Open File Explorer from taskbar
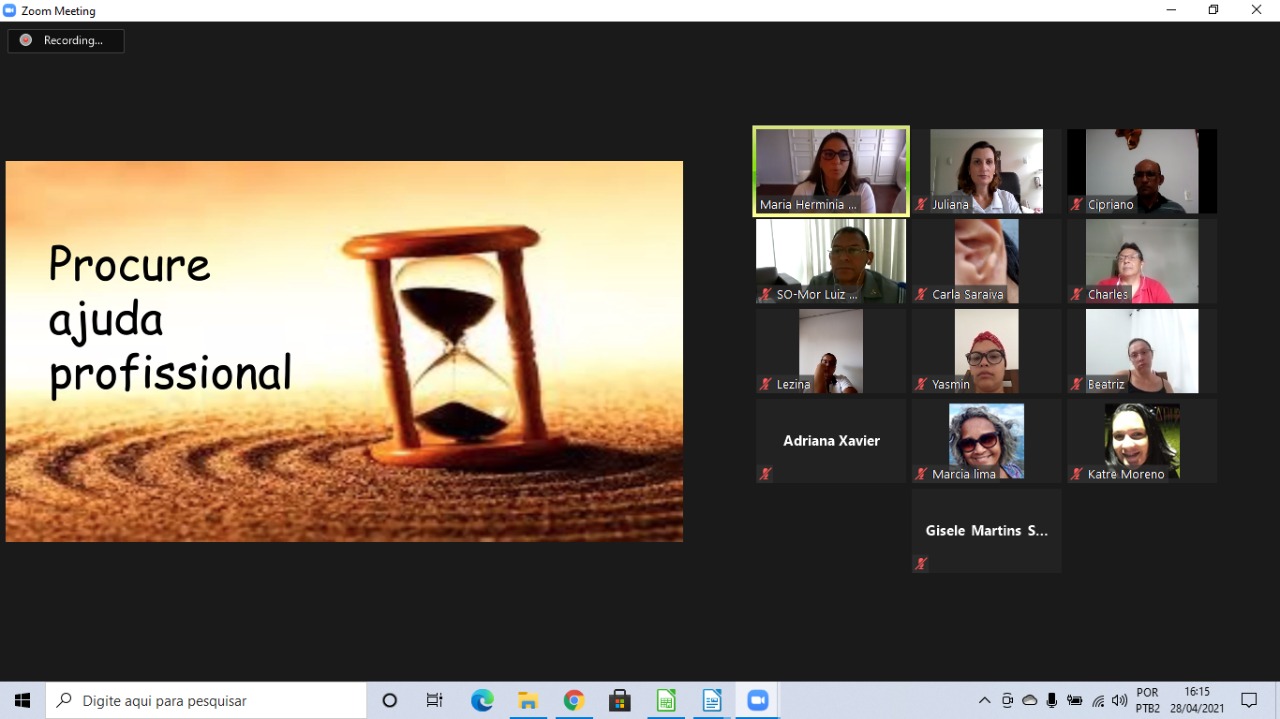 (528, 700)
